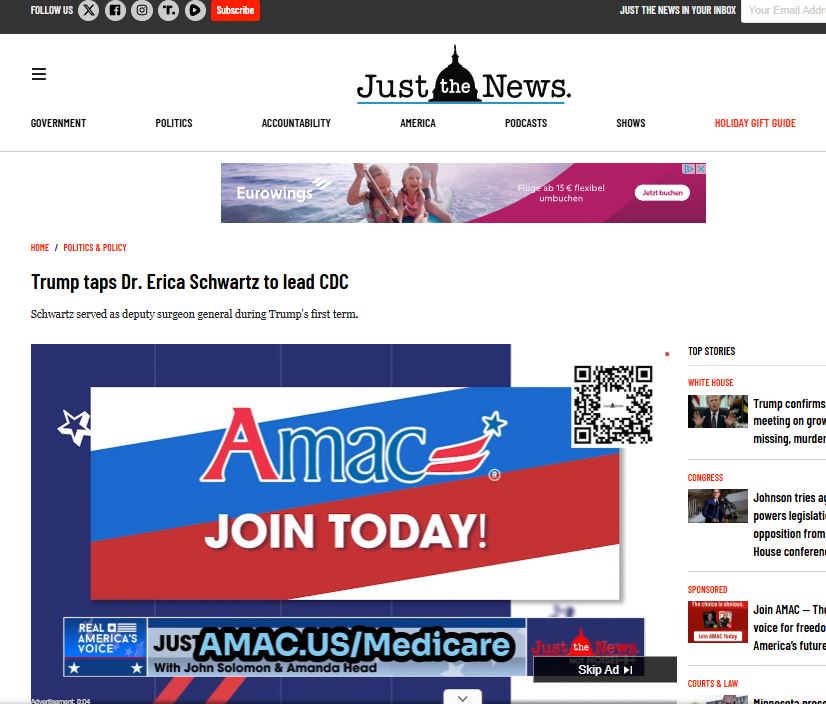Close the Eurowings banner ad
This screenshot has height=704, width=826.
[x=701, y=169]
